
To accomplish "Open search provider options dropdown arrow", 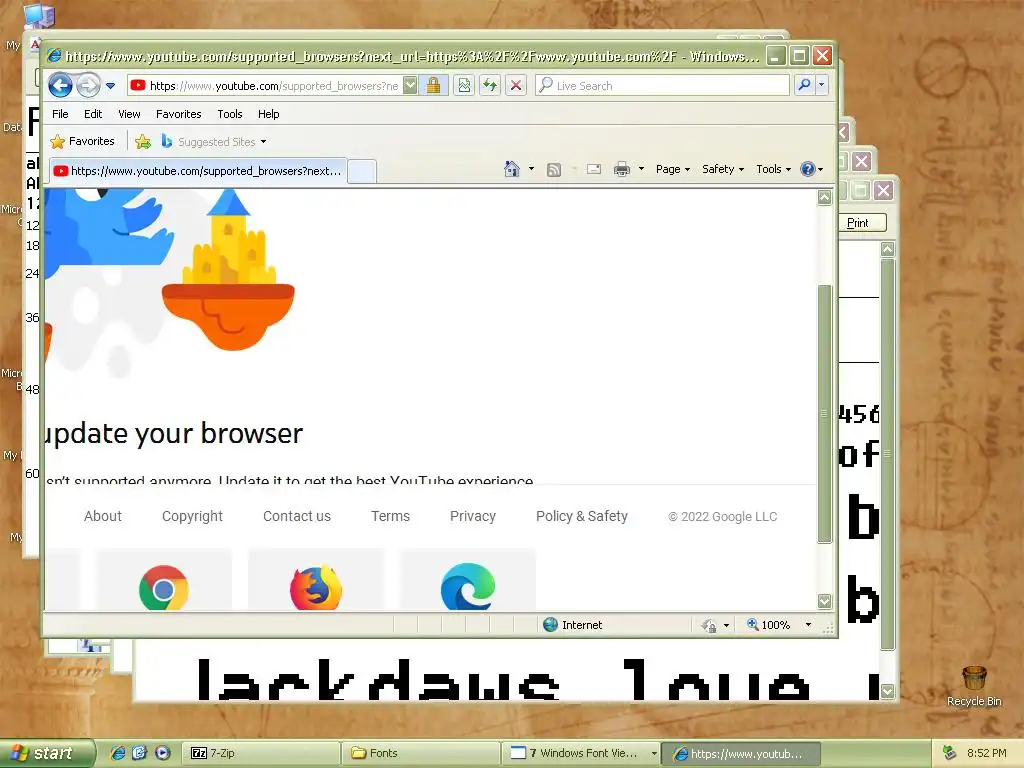I will pos(822,86).
